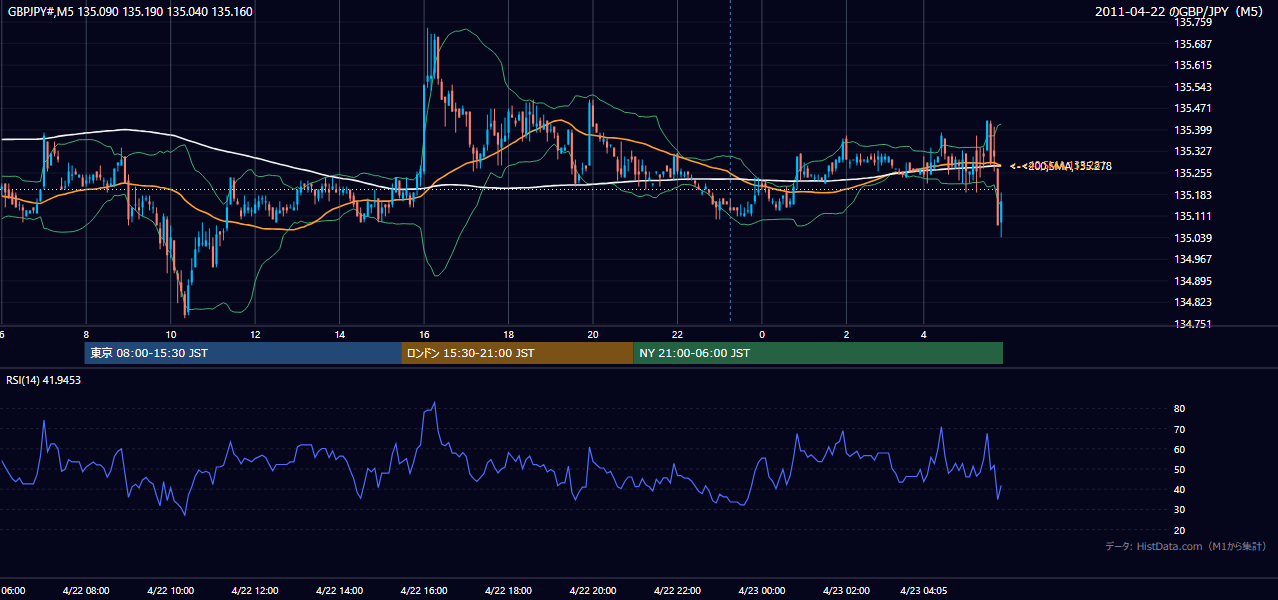This screenshot has width=1278, height=600.
Task: Click the 4/22 14:00 date label
Action: click(x=339, y=591)
